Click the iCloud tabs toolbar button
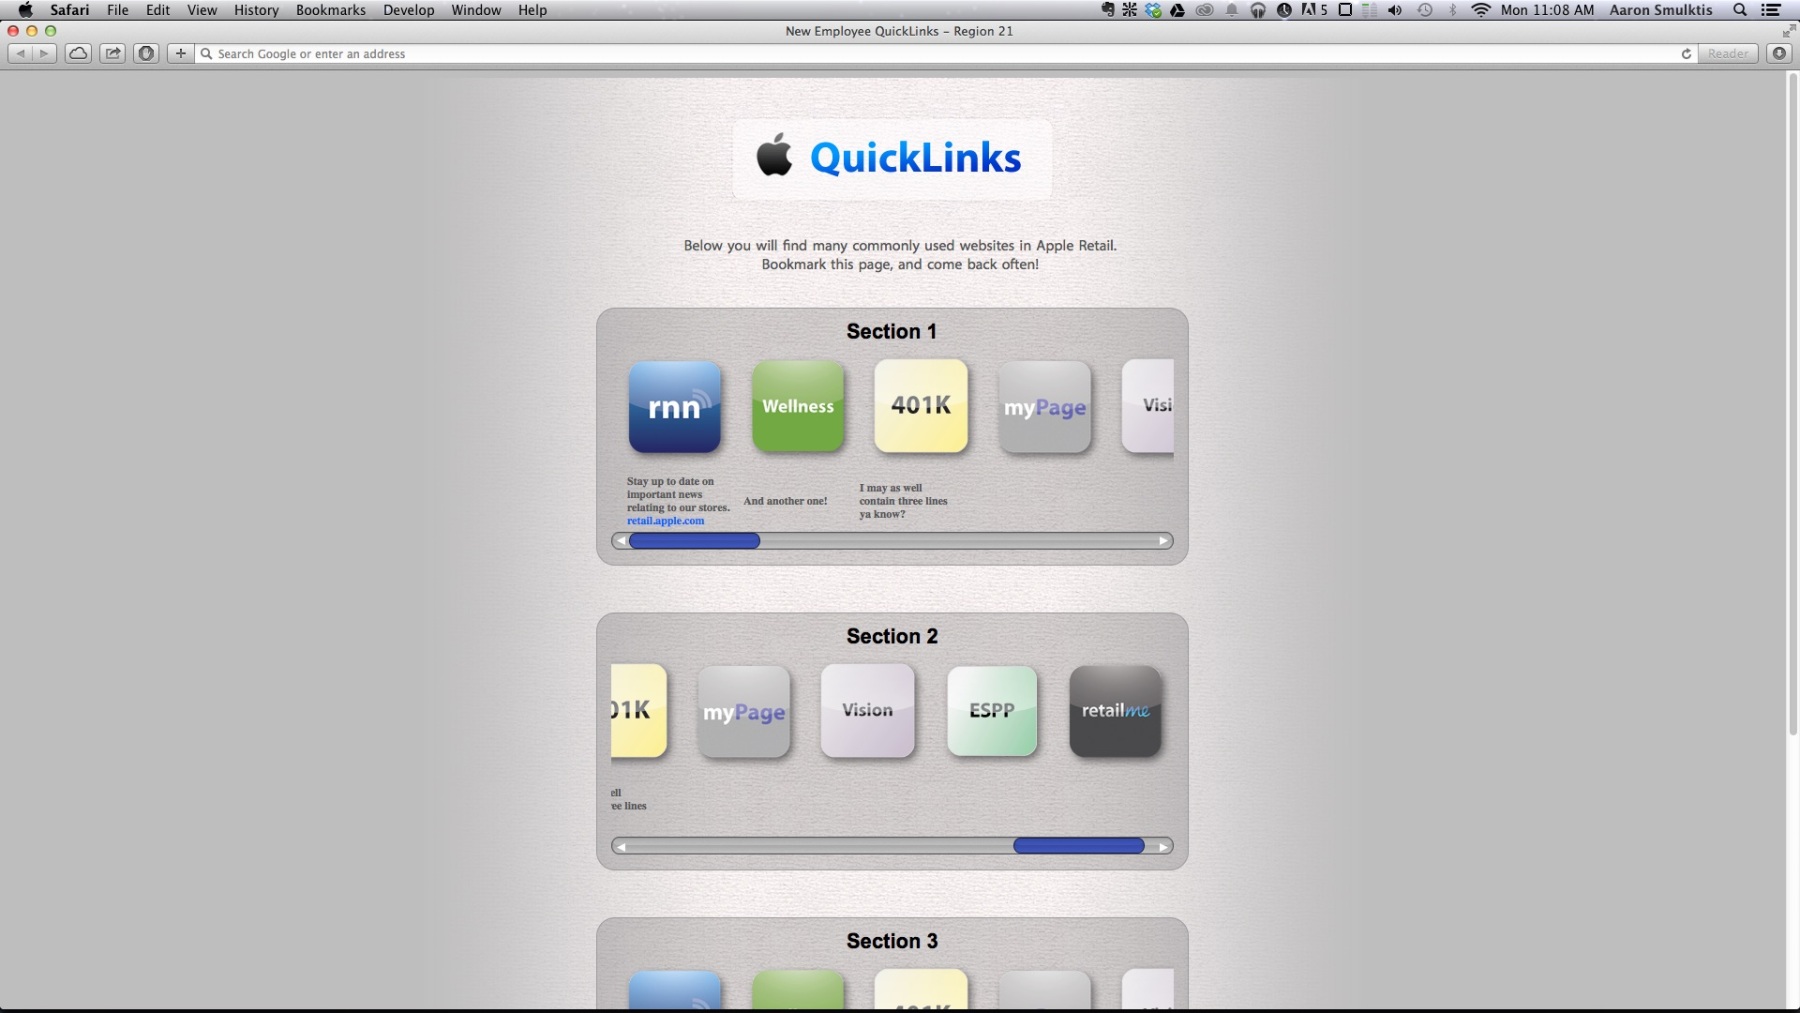This screenshot has height=1013, width=1800. tap(78, 54)
